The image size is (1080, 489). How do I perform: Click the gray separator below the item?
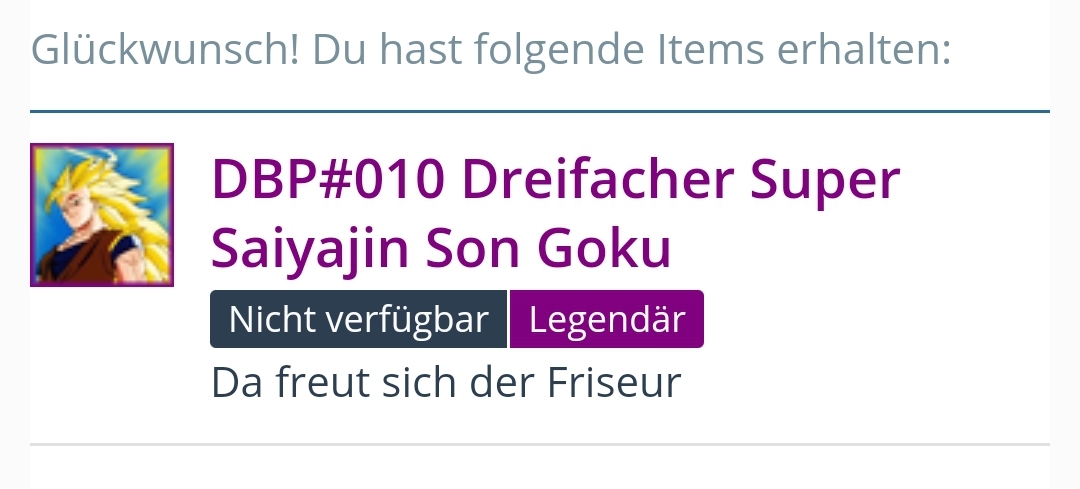[x=540, y=444]
